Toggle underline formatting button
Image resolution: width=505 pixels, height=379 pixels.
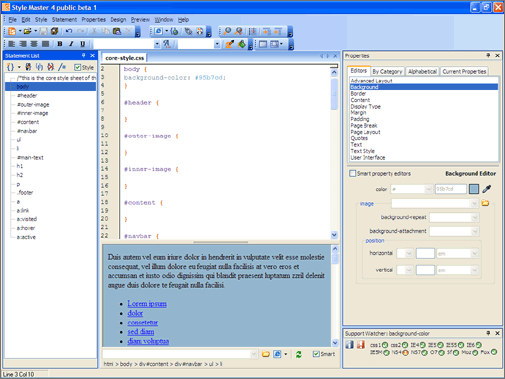coord(82,44)
